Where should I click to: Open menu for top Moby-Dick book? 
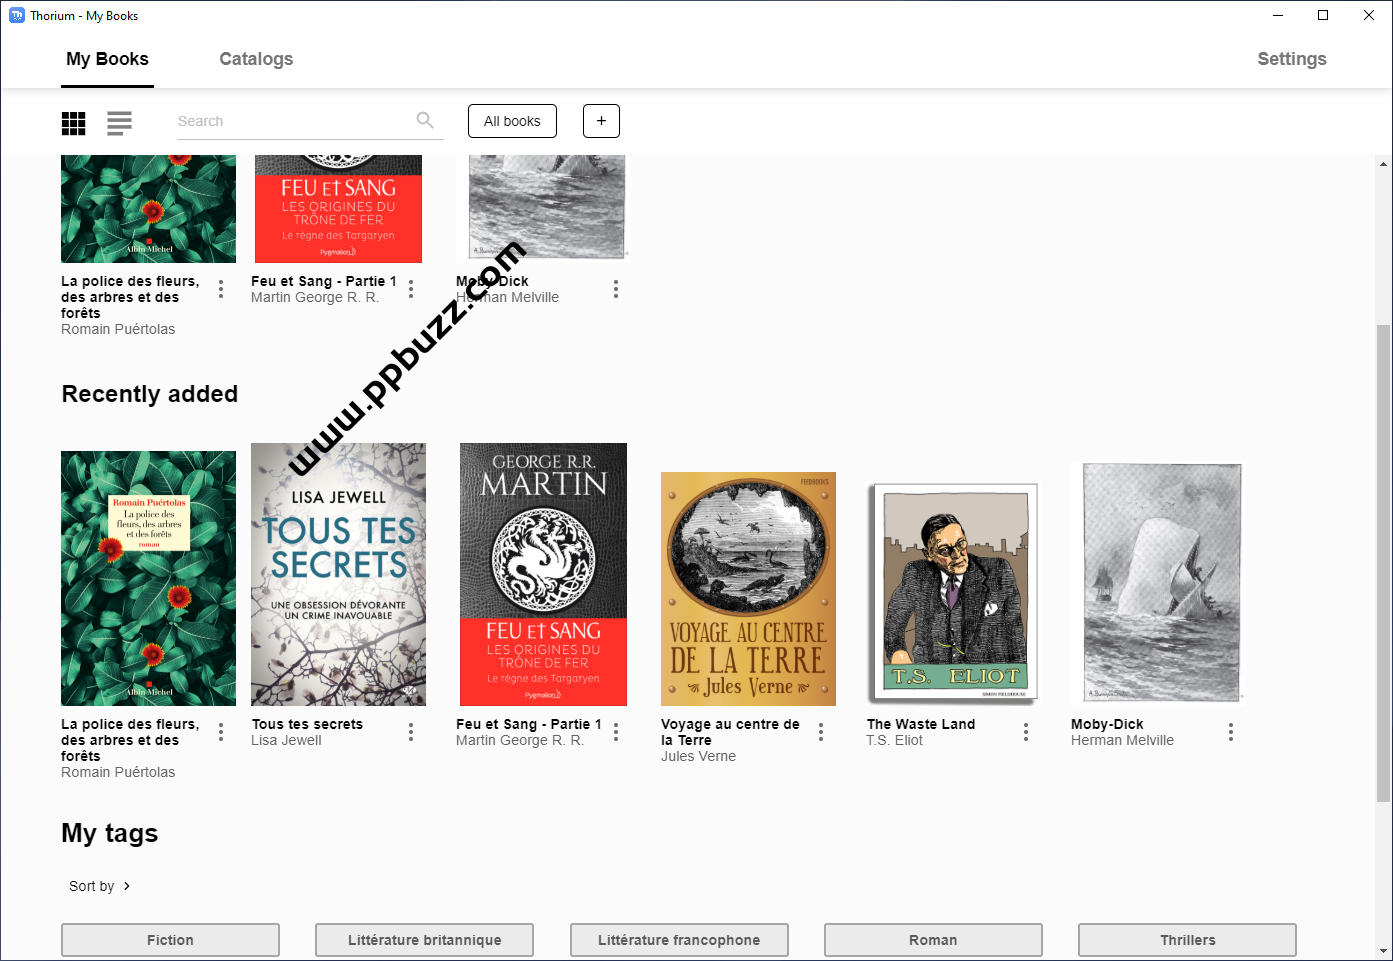pos(616,289)
